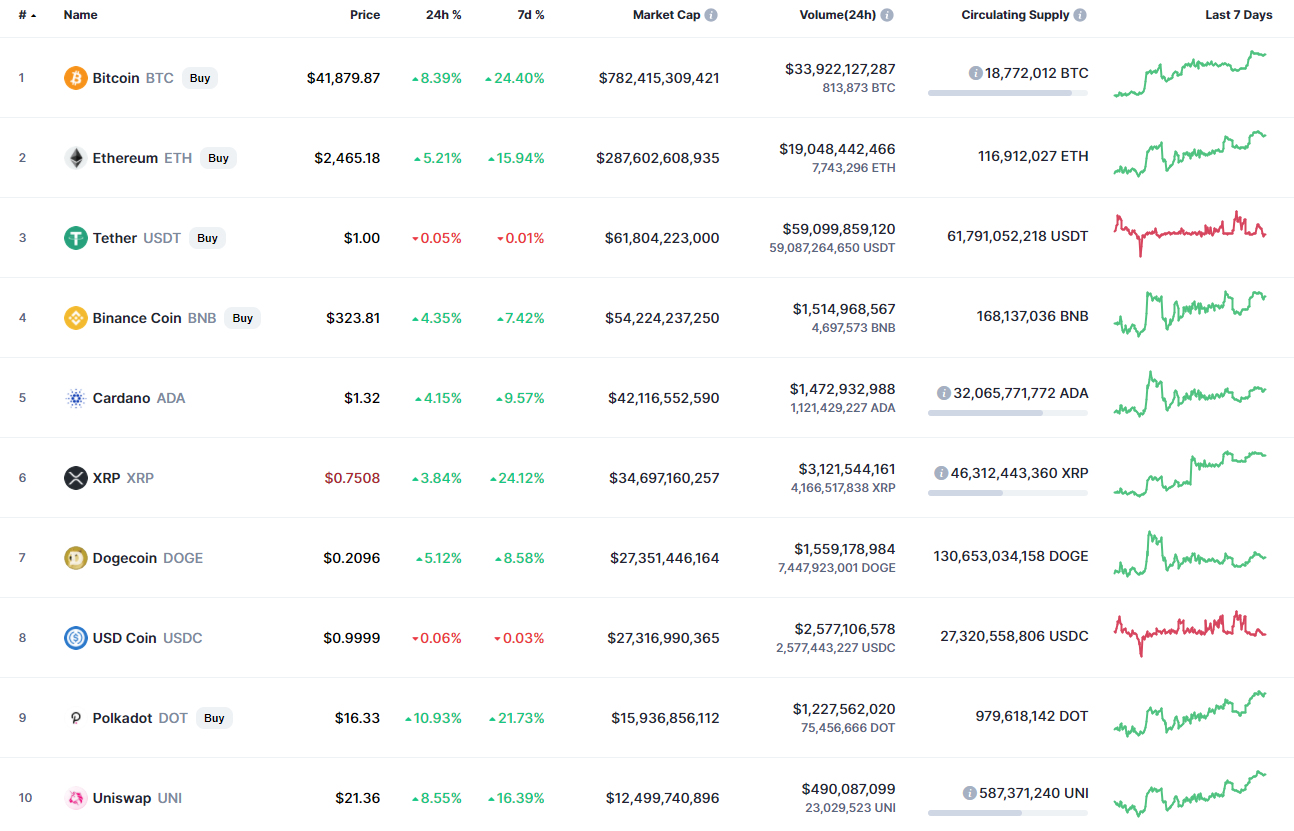Sort table by 7d % column header

pos(529,15)
